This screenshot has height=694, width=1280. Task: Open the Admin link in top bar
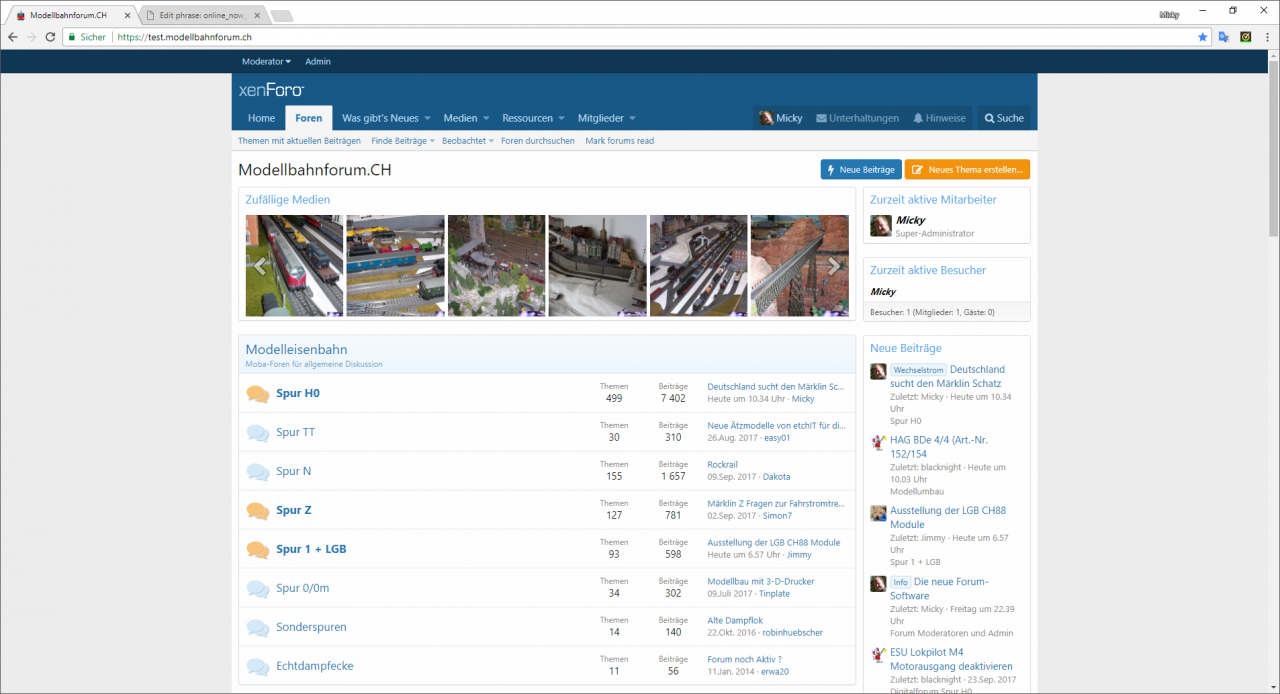click(x=318, y=61)
